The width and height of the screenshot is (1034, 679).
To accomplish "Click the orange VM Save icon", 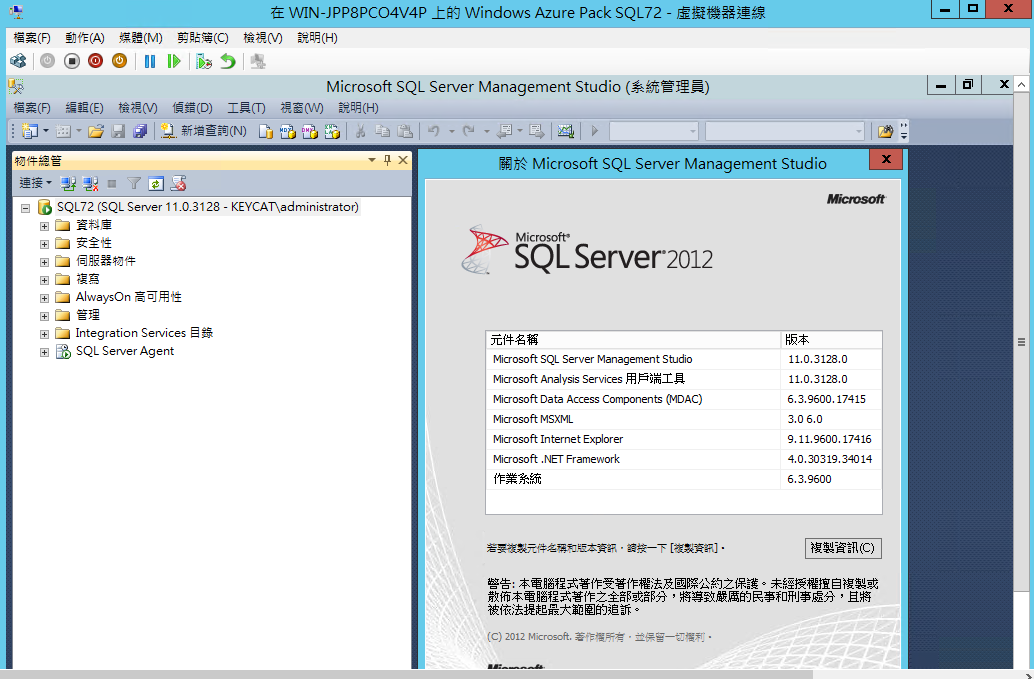I will click(119, 61).
